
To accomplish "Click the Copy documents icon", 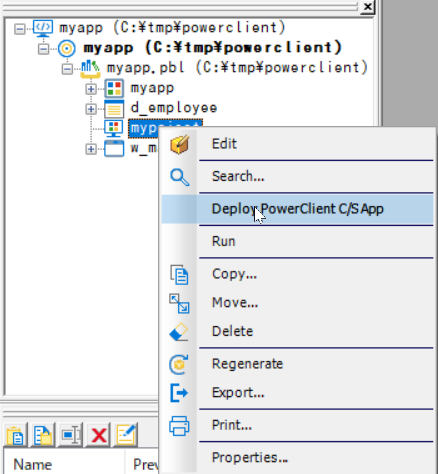I will pos(180,275).
